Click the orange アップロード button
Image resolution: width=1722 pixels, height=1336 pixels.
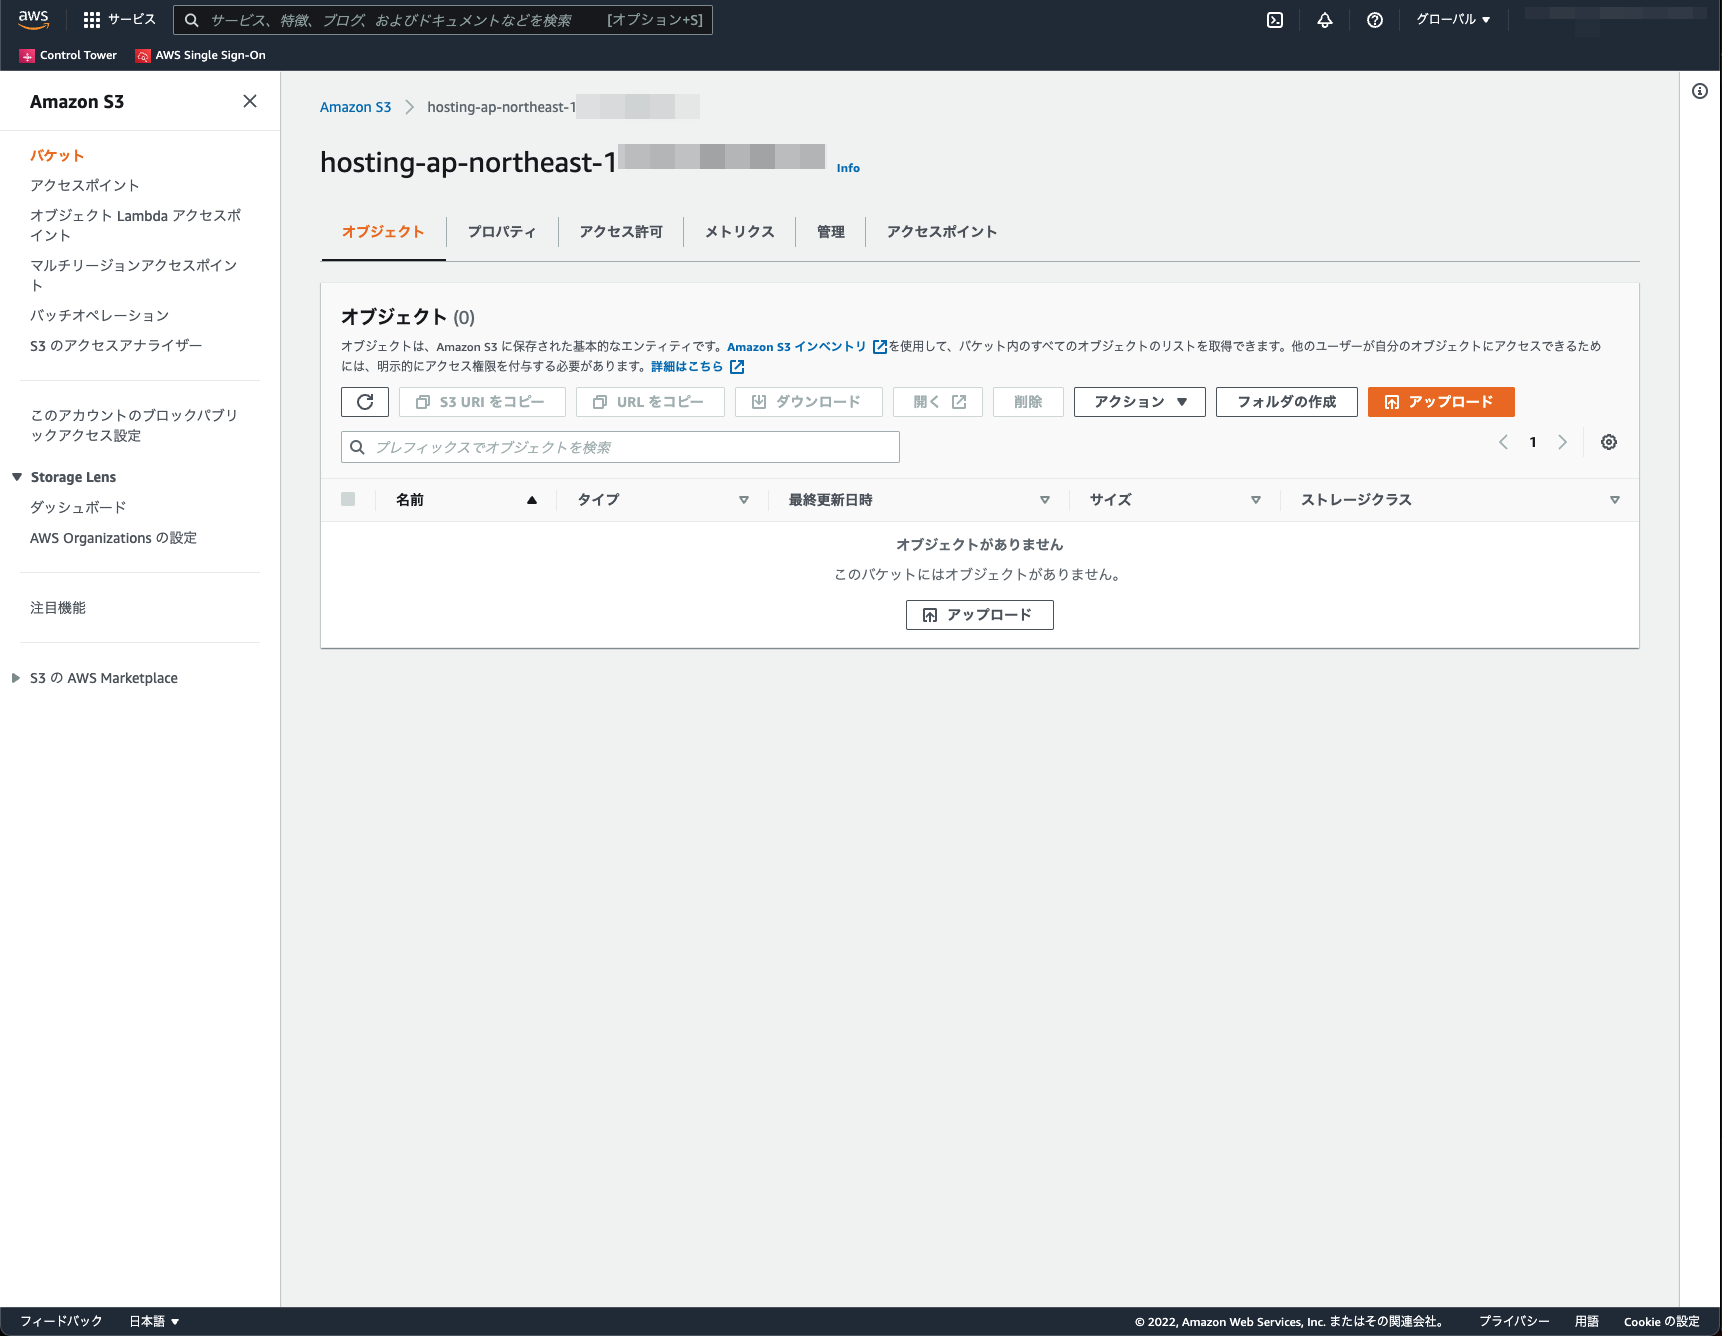[1441, 402]
